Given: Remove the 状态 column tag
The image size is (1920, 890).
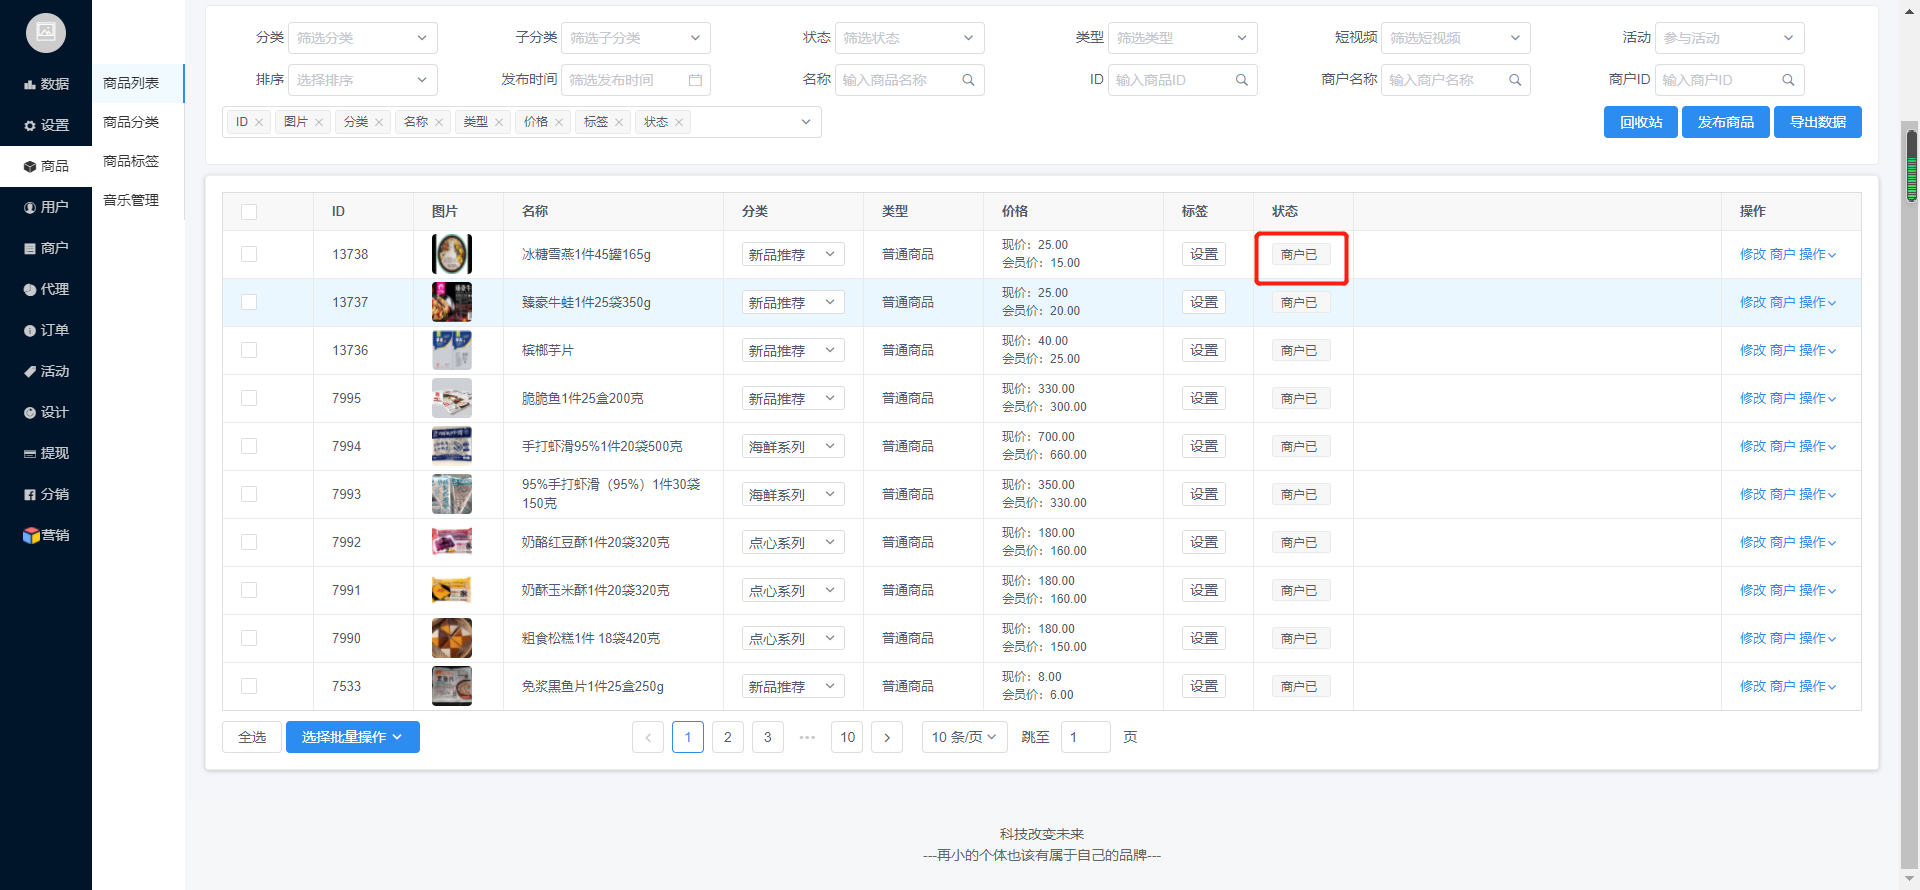Looking at the screenshot, I should [x=679, y=123].
